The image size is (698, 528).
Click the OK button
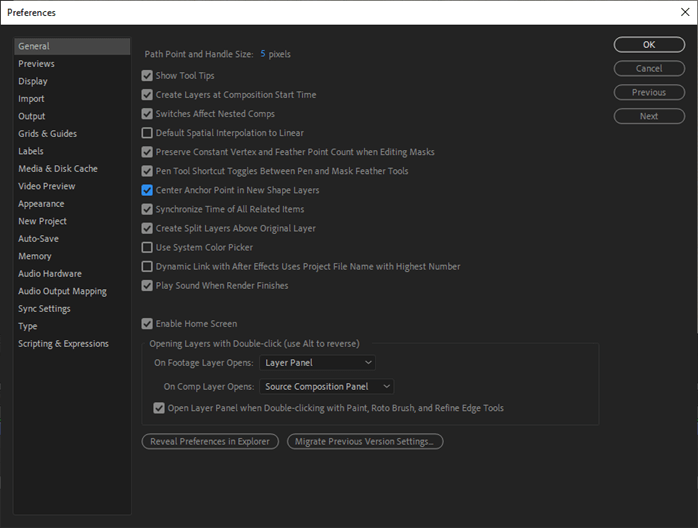(649, 45)
